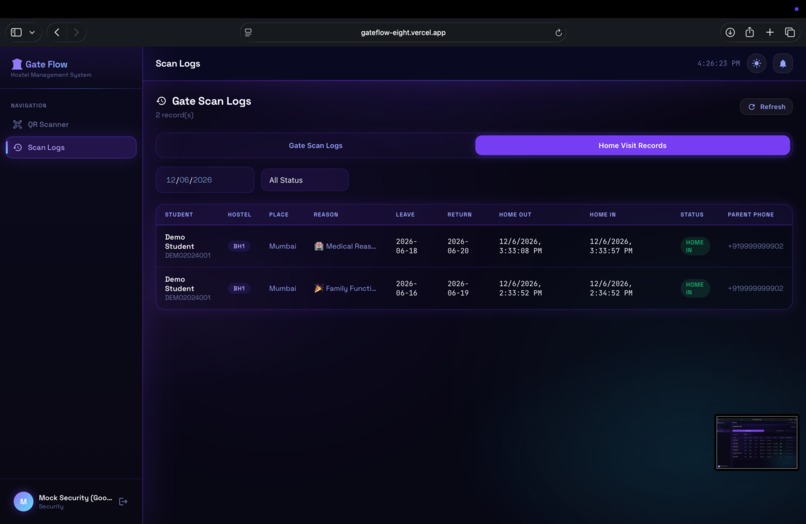Reload the page via address bar icon
Viewport: 806px width, 524px height.
(x=558, y=33)
